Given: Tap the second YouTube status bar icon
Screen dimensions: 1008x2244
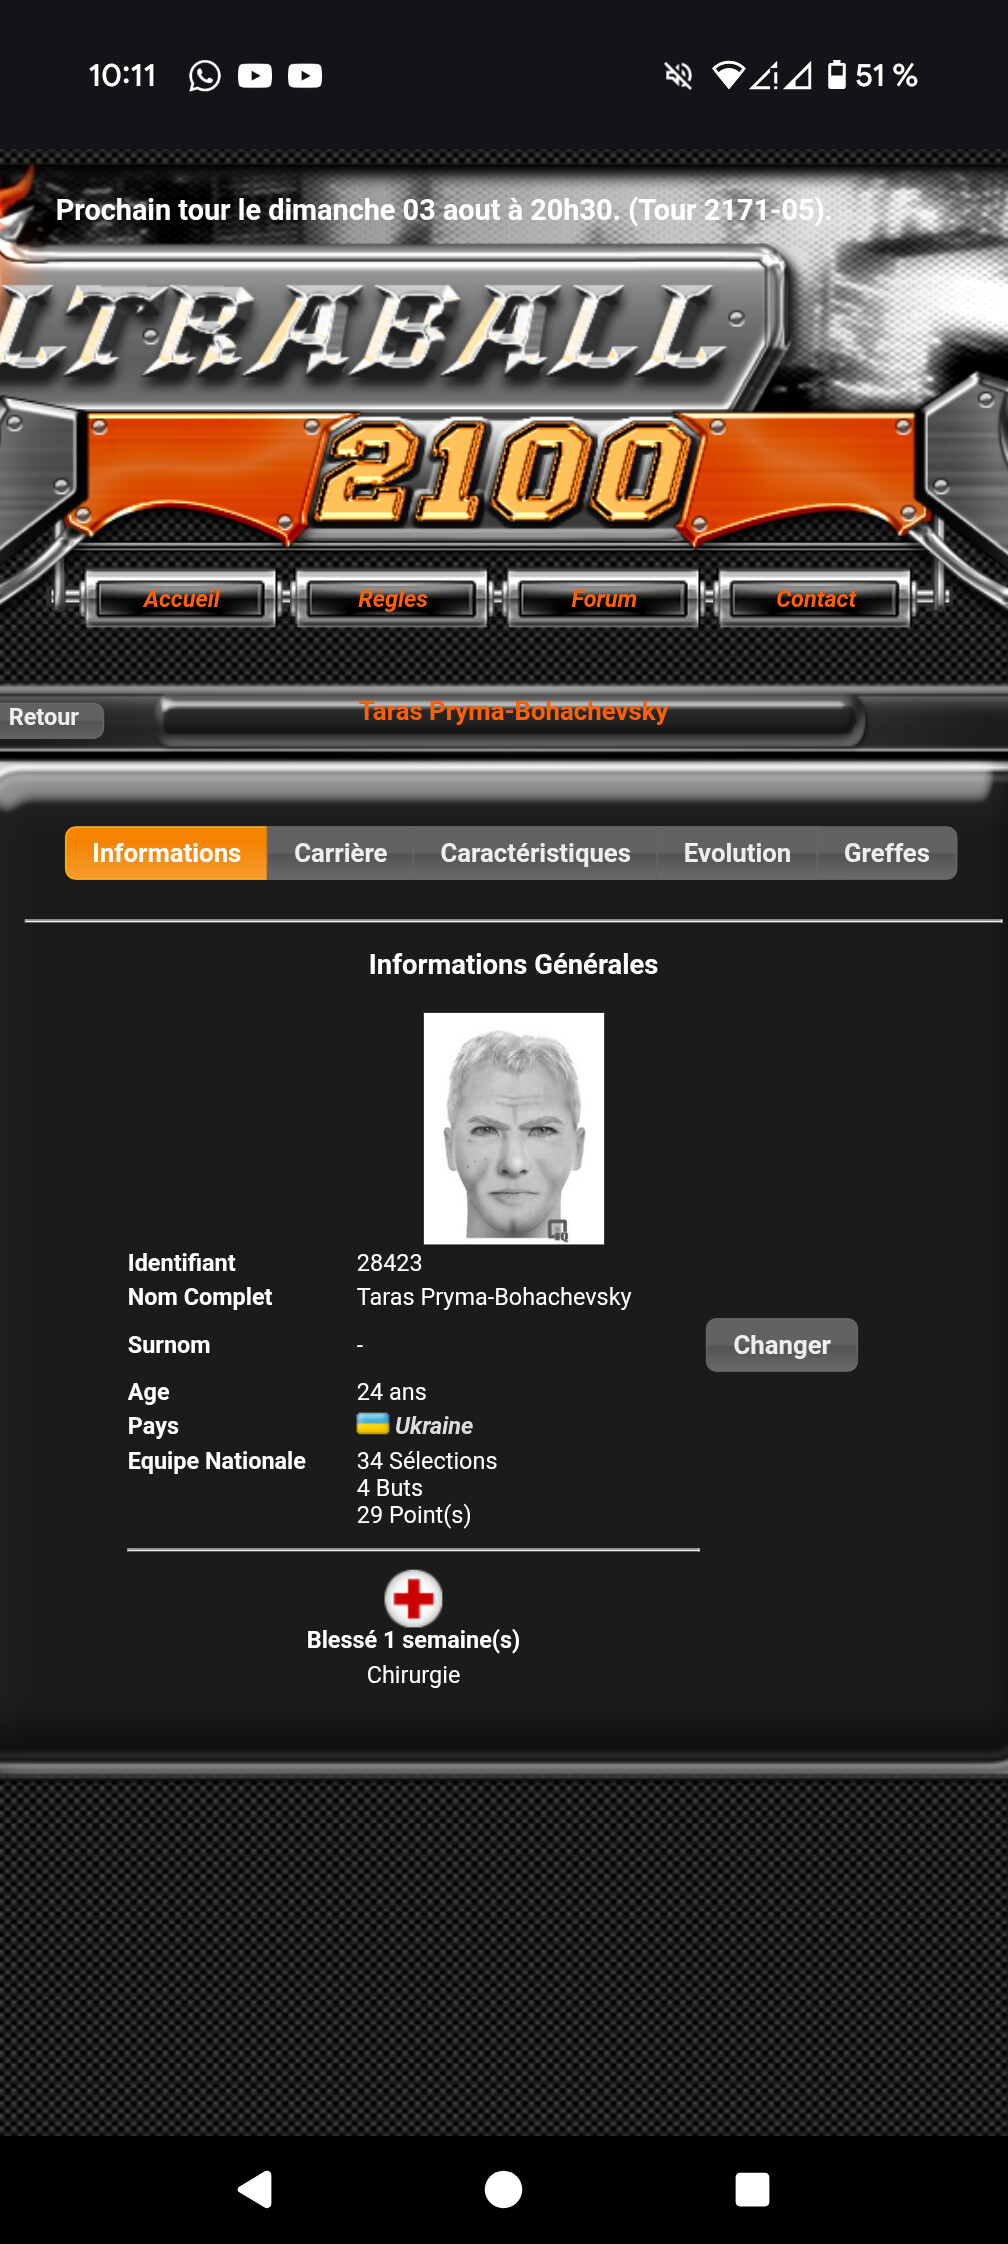Looking at the screenshot, I should coord(305,76).
